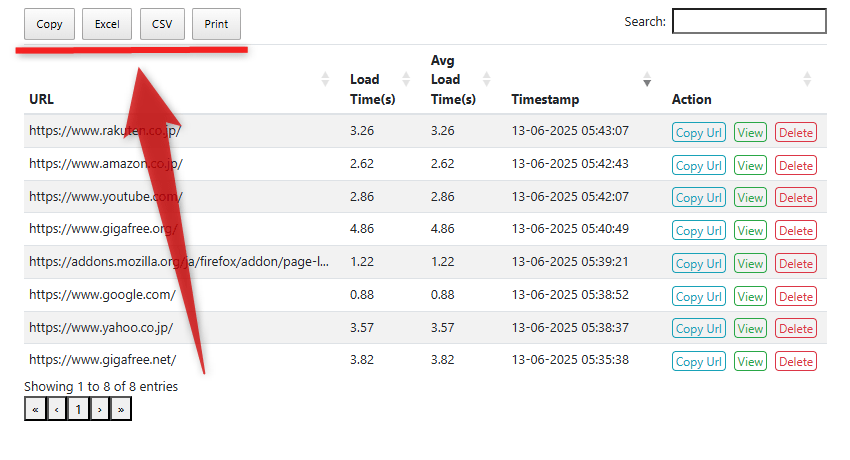The image size is (850, 460).
Task: Copy Url for youtube.com row
Action: coord(699,197)
